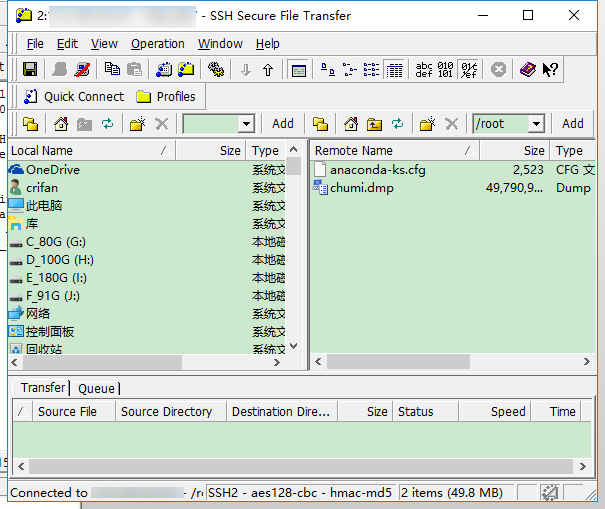
Task: Select Binary transfer mode (010 101)
Action: tap(445, 70)
